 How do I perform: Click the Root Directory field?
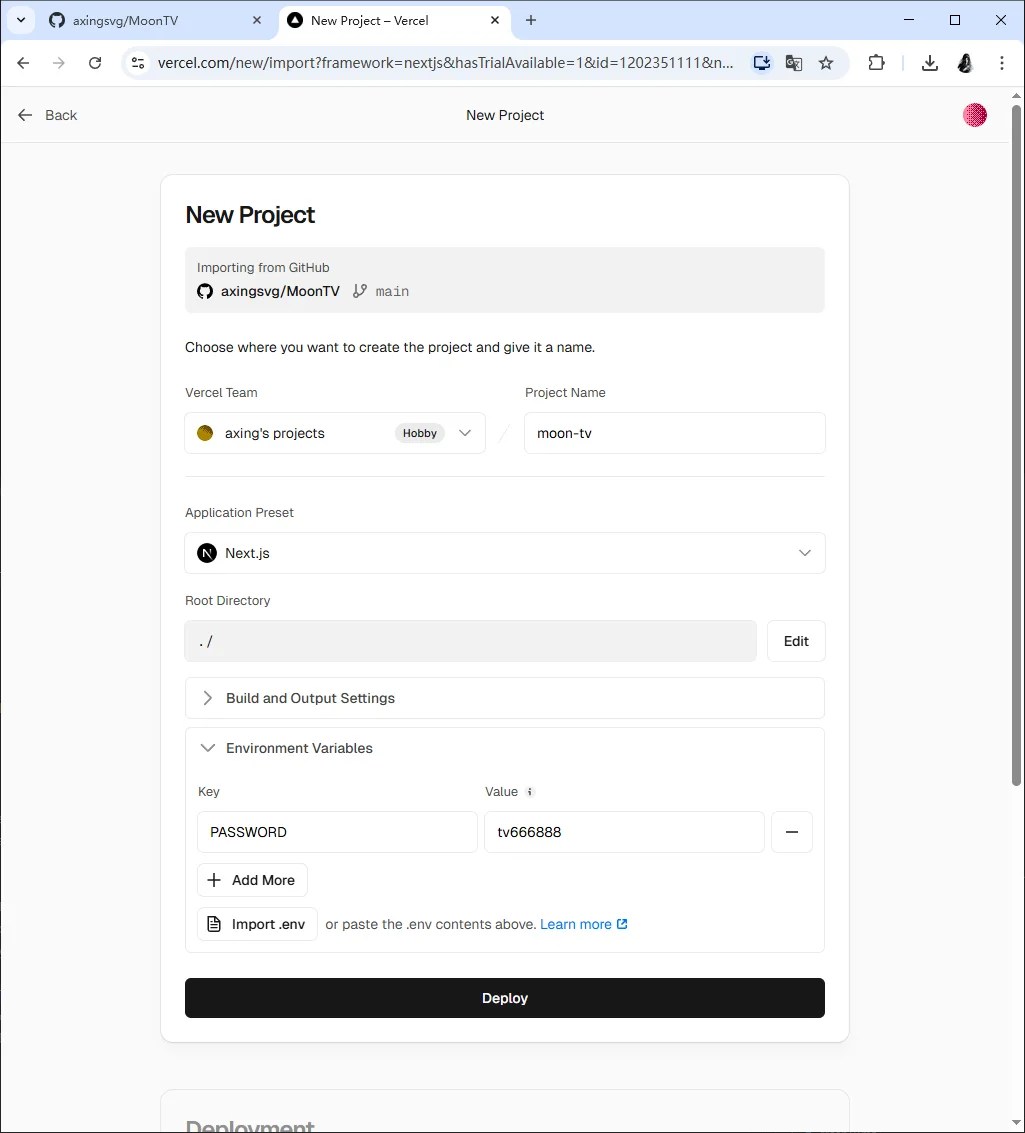click(470, 641)
